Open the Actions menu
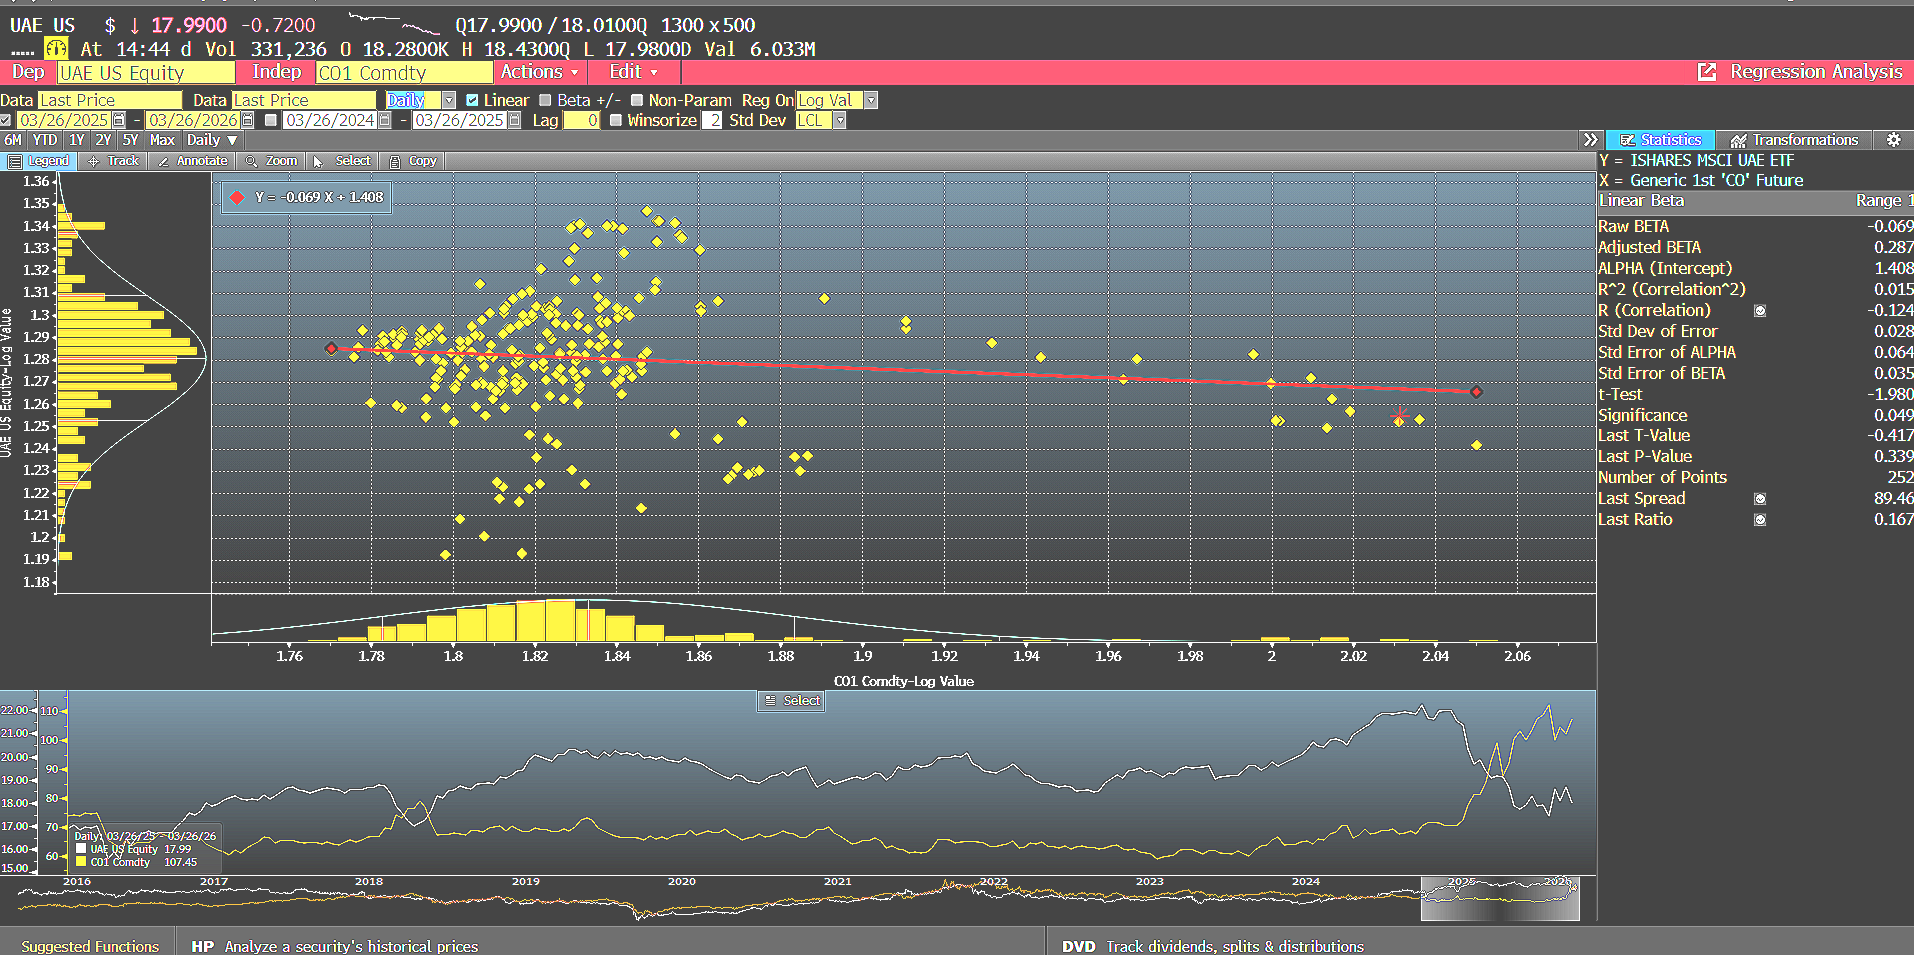1914x955 pixels. (537, 72)
